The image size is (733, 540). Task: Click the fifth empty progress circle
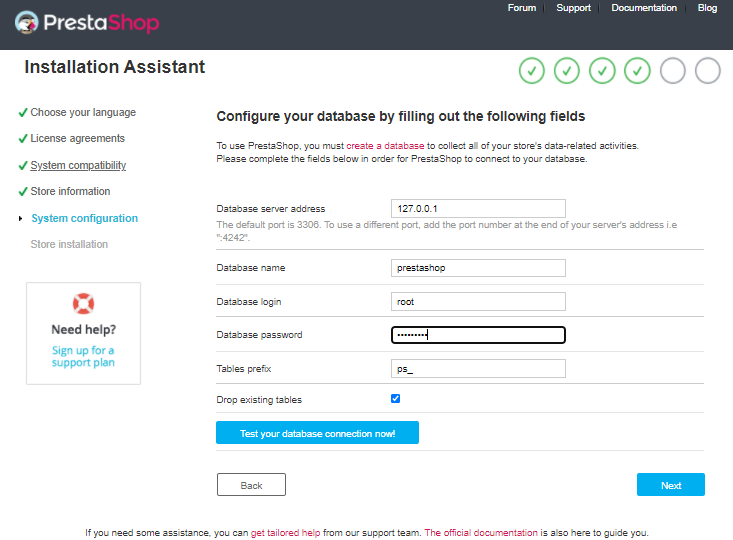[672, 71]
